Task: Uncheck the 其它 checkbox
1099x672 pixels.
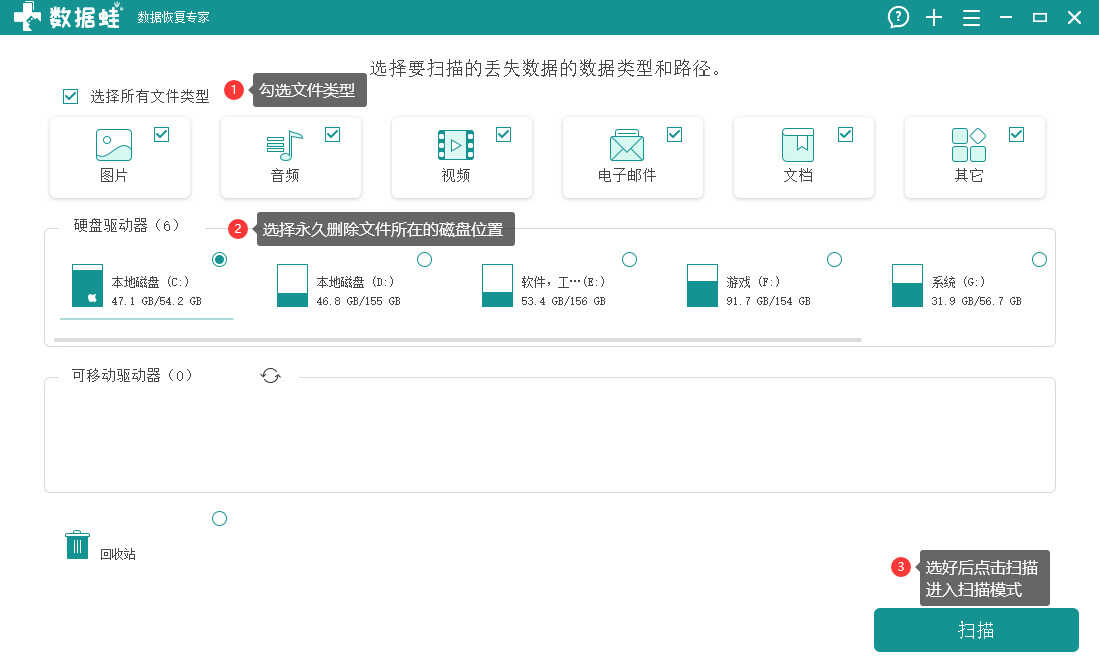Action: [1016, 134]
